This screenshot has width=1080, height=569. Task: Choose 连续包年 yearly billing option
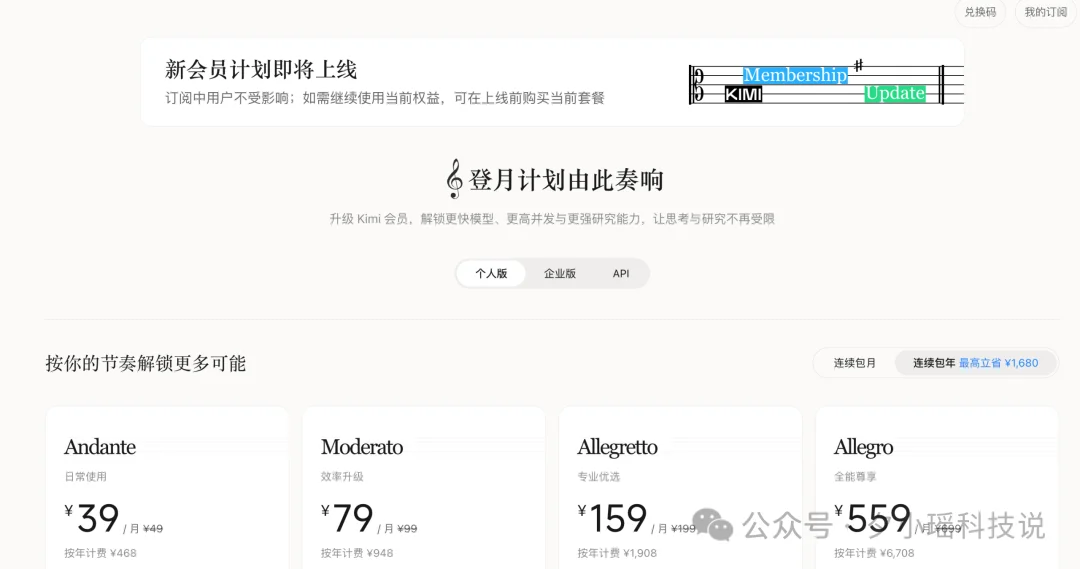975,363
